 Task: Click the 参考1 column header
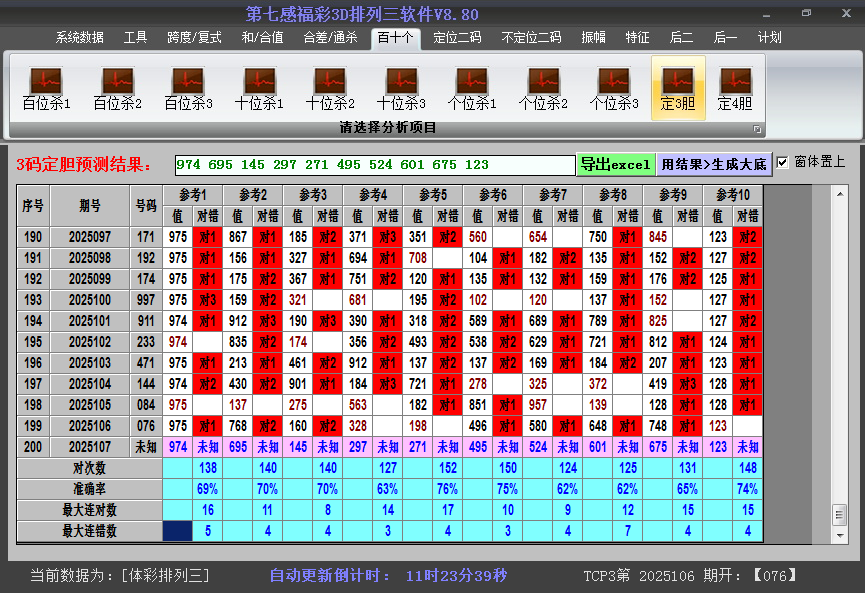coord(193,195)
